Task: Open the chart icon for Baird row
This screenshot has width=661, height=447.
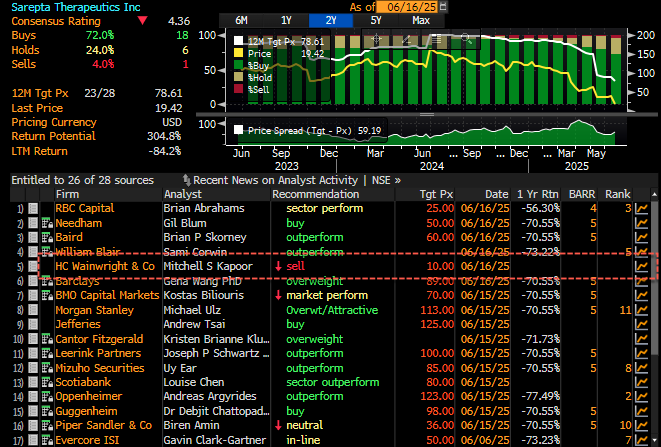Action: (642, 237)
